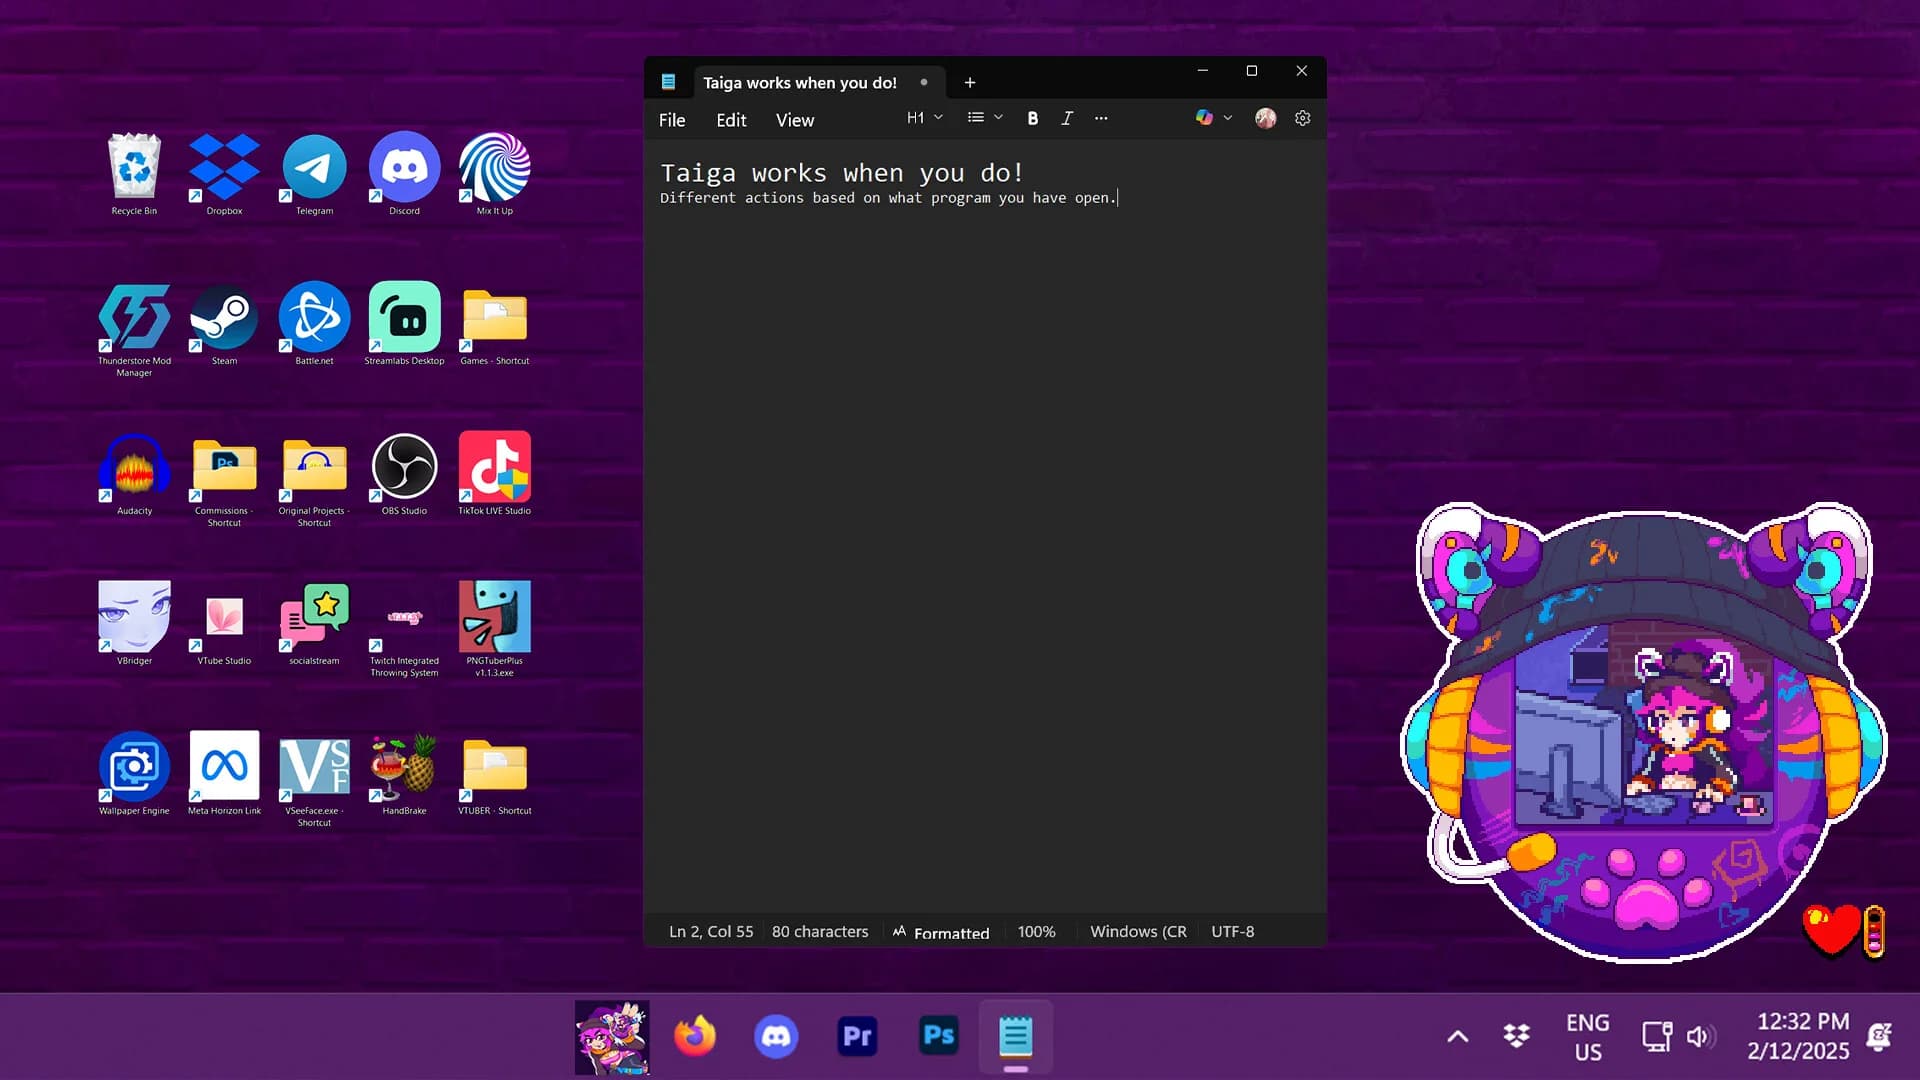Select the TikTok LIVE Studio shortcut
The image size is (1920, 1080).
coord(494,474)
